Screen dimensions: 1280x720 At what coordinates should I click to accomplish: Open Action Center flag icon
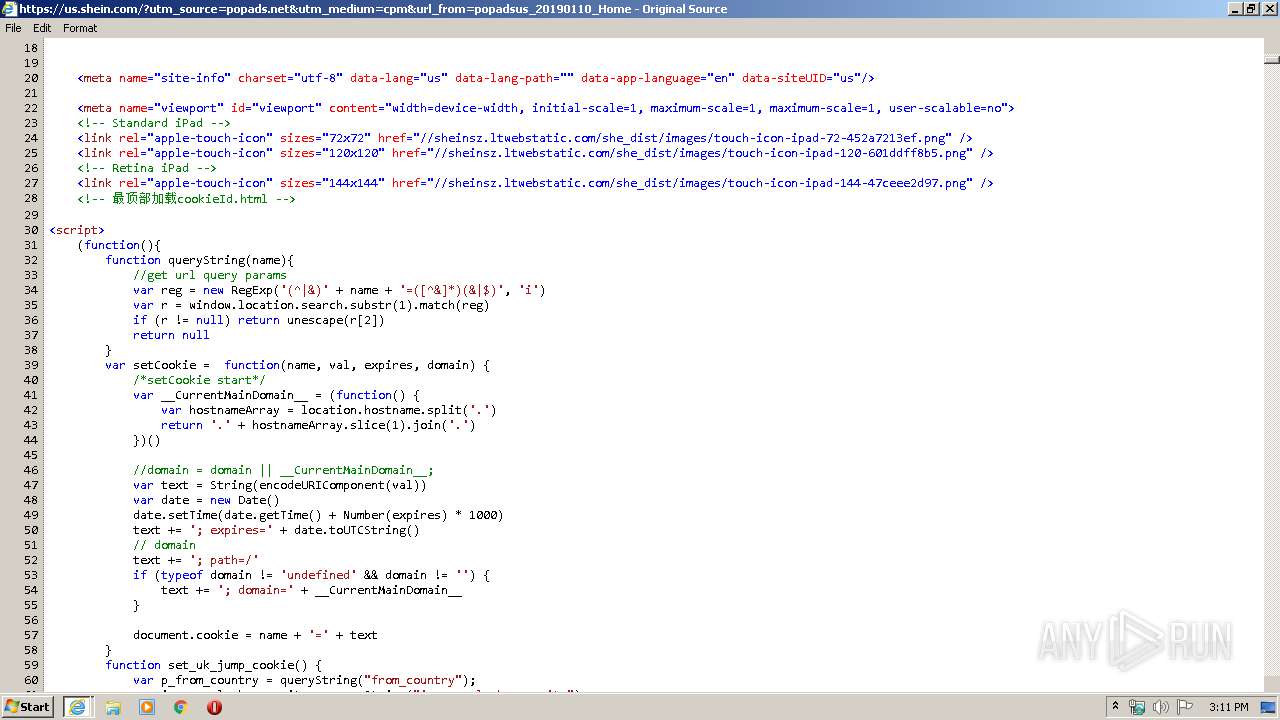(1185, 707)
